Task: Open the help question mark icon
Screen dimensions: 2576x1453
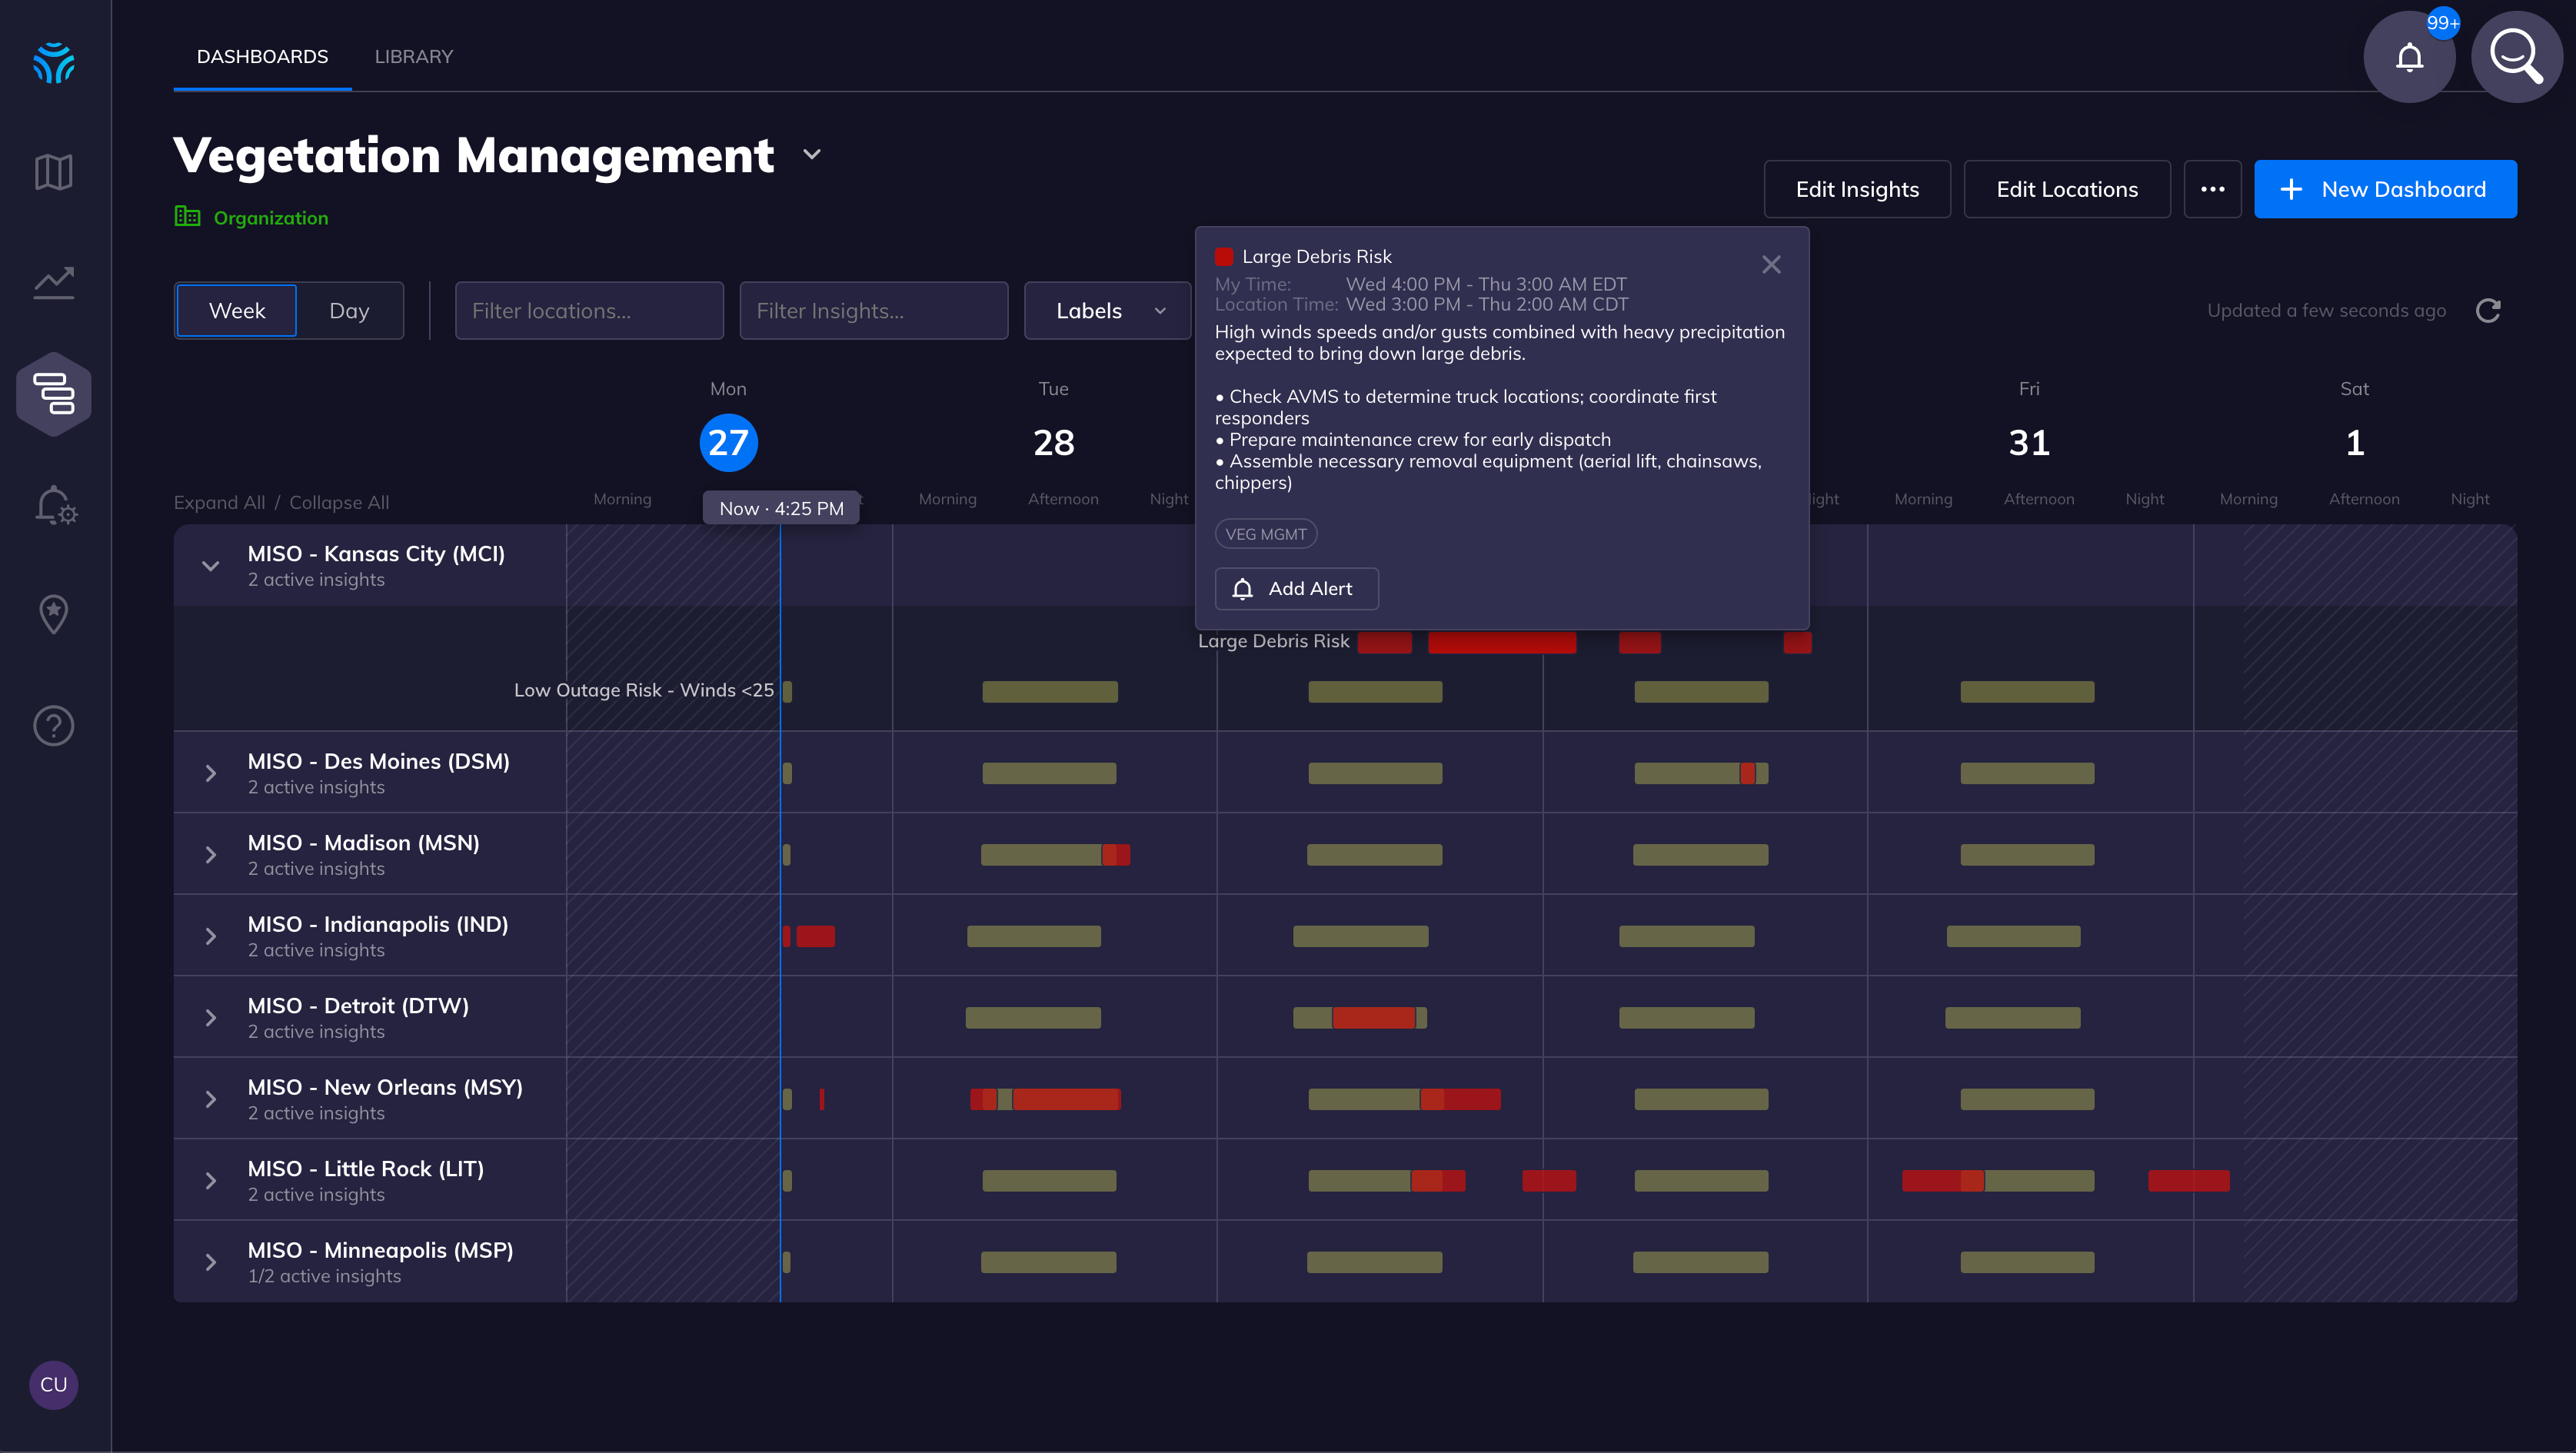Action: [x=54, y=725]
